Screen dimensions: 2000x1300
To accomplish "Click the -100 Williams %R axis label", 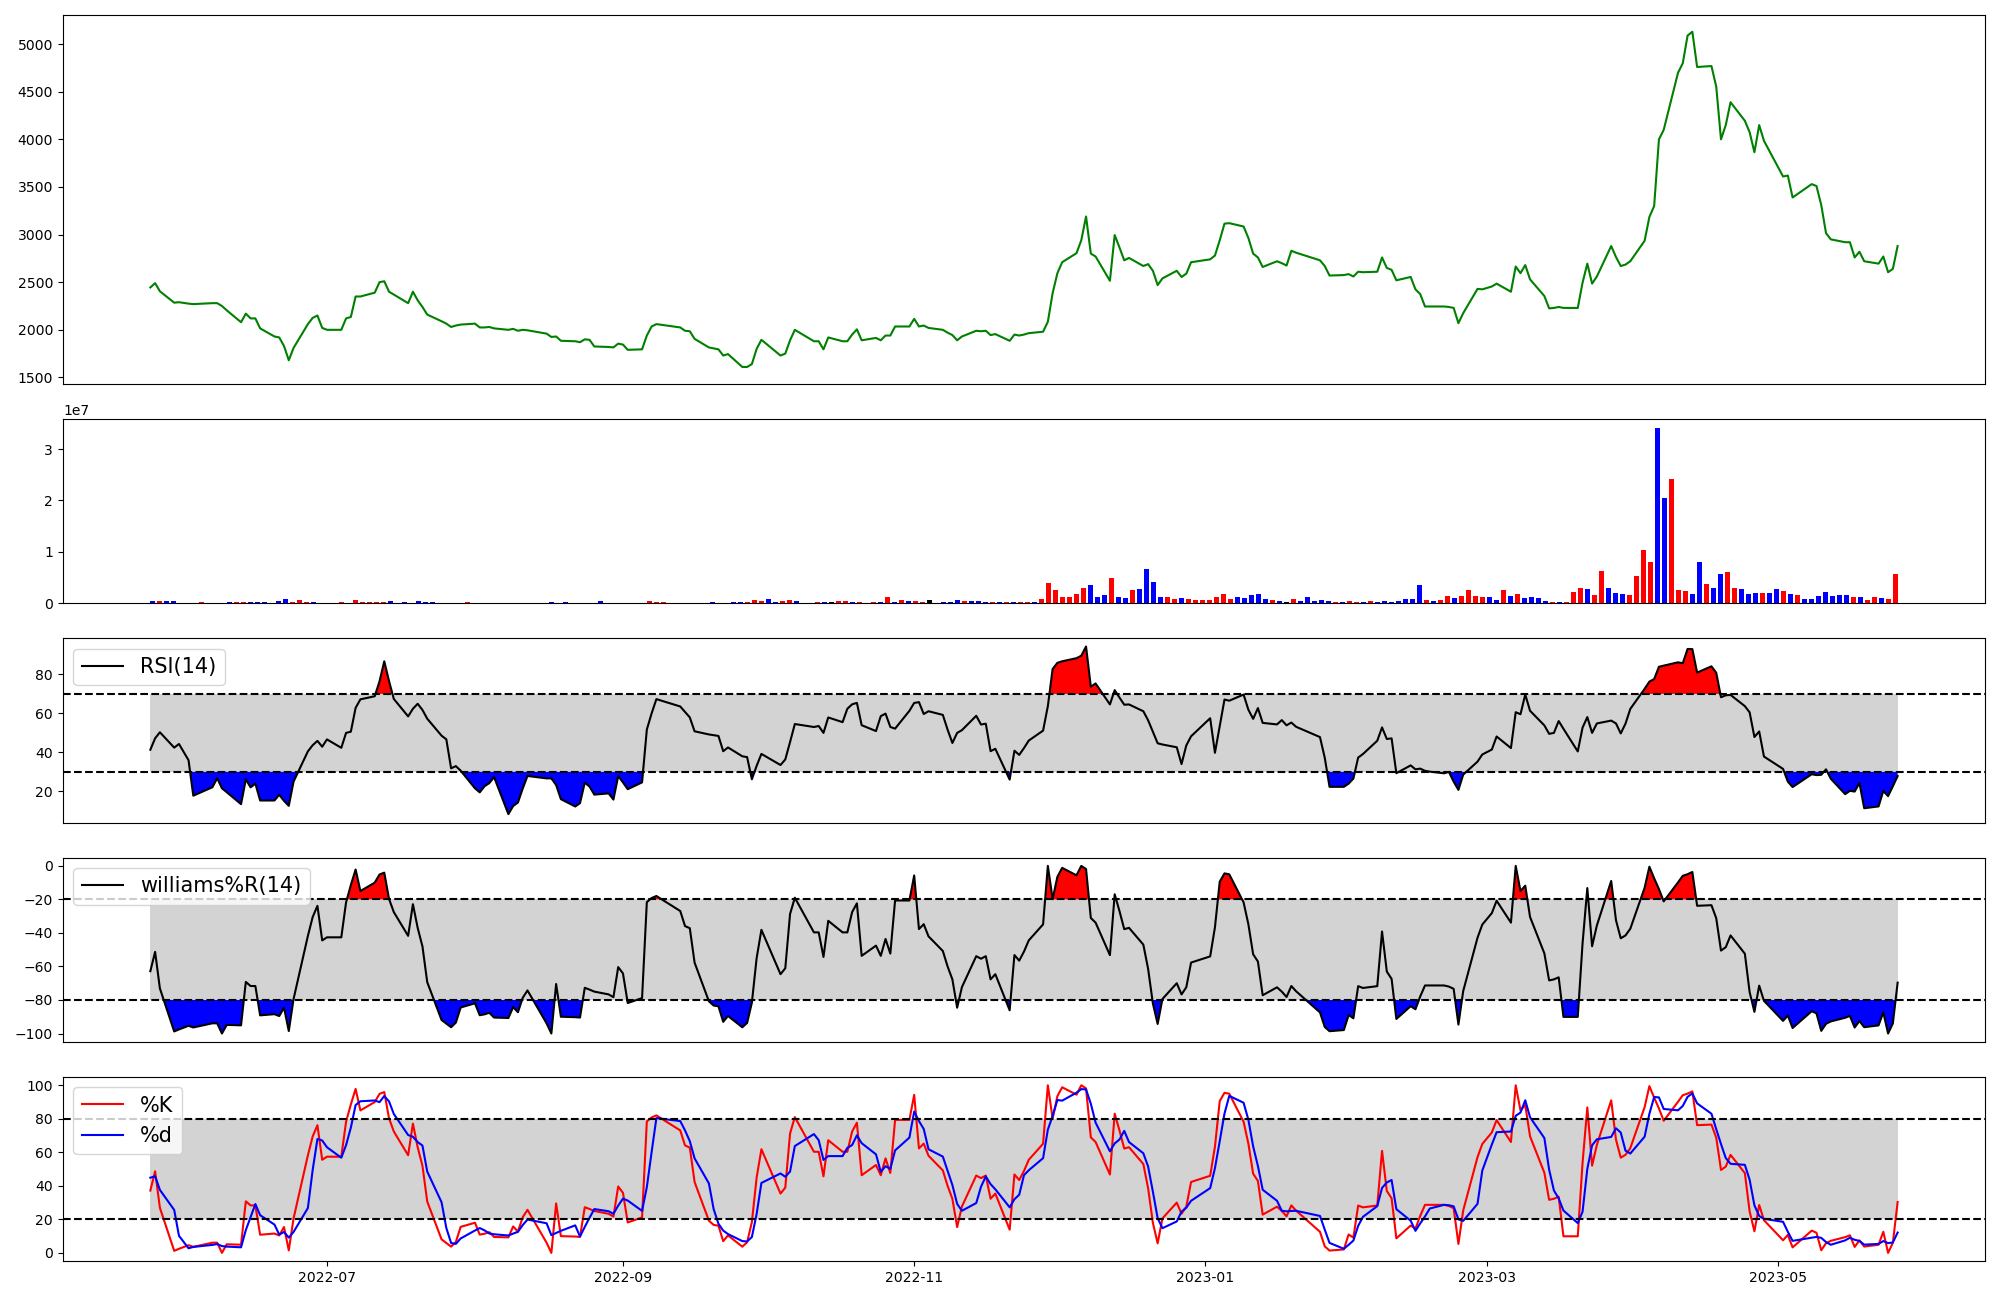I will point(34,1034).
